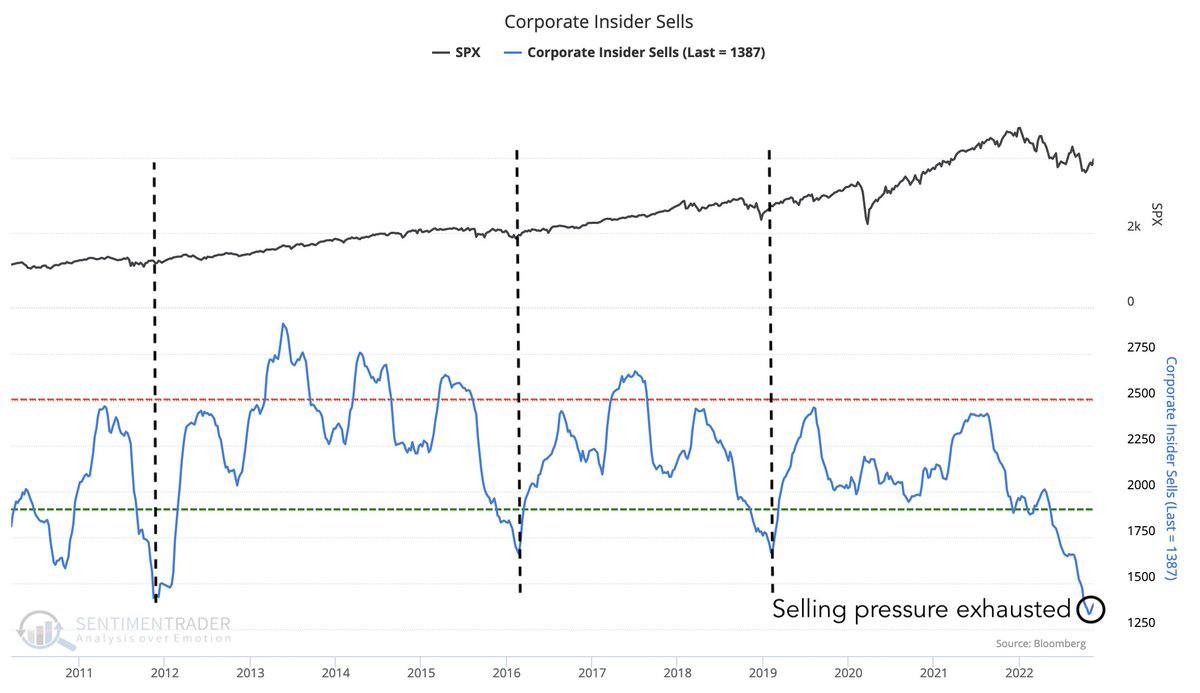Select the 2016 x-axis label
Image resolution: width=1200 pixels, height=693 pixels.
[507, 672]
